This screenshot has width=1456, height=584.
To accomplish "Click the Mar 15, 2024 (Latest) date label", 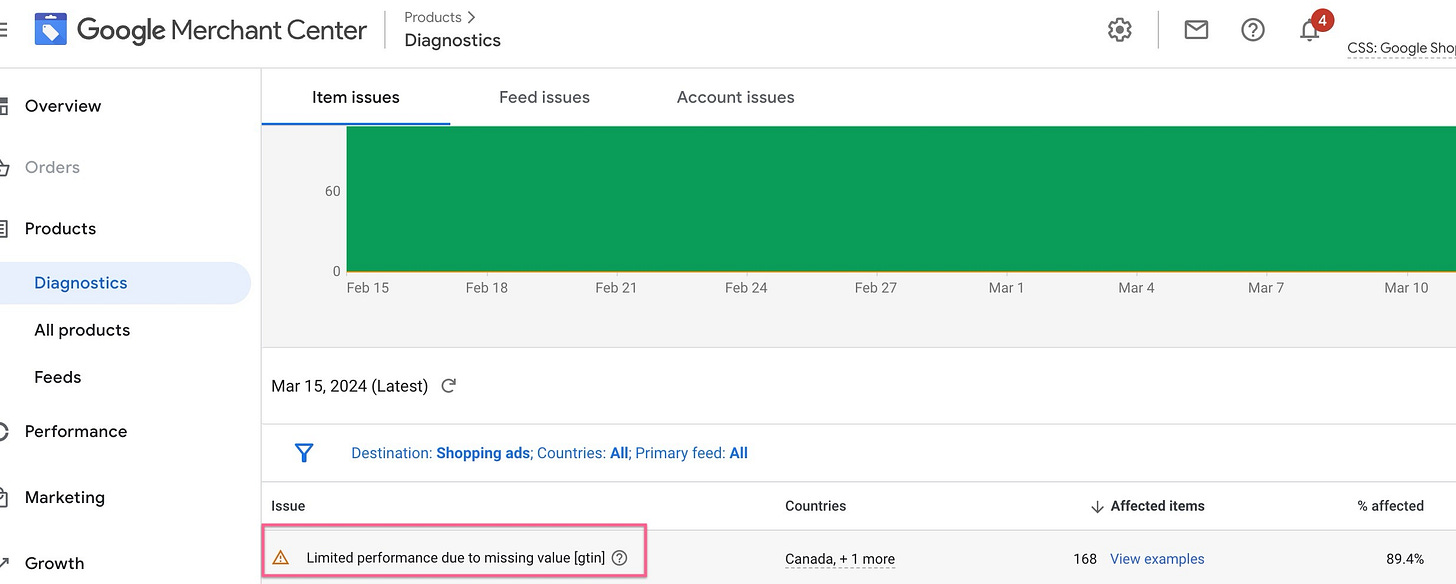I will pyautogui.click(x=349, y=386).
